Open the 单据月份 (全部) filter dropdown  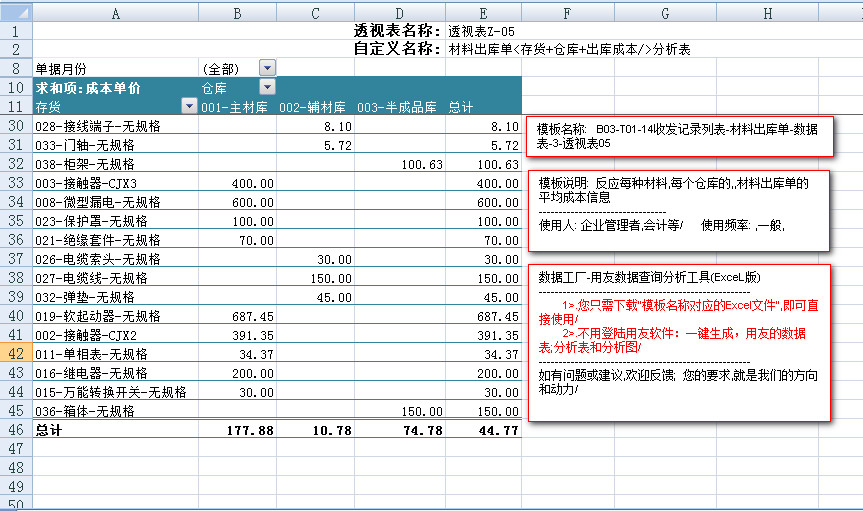pos(267,68)
